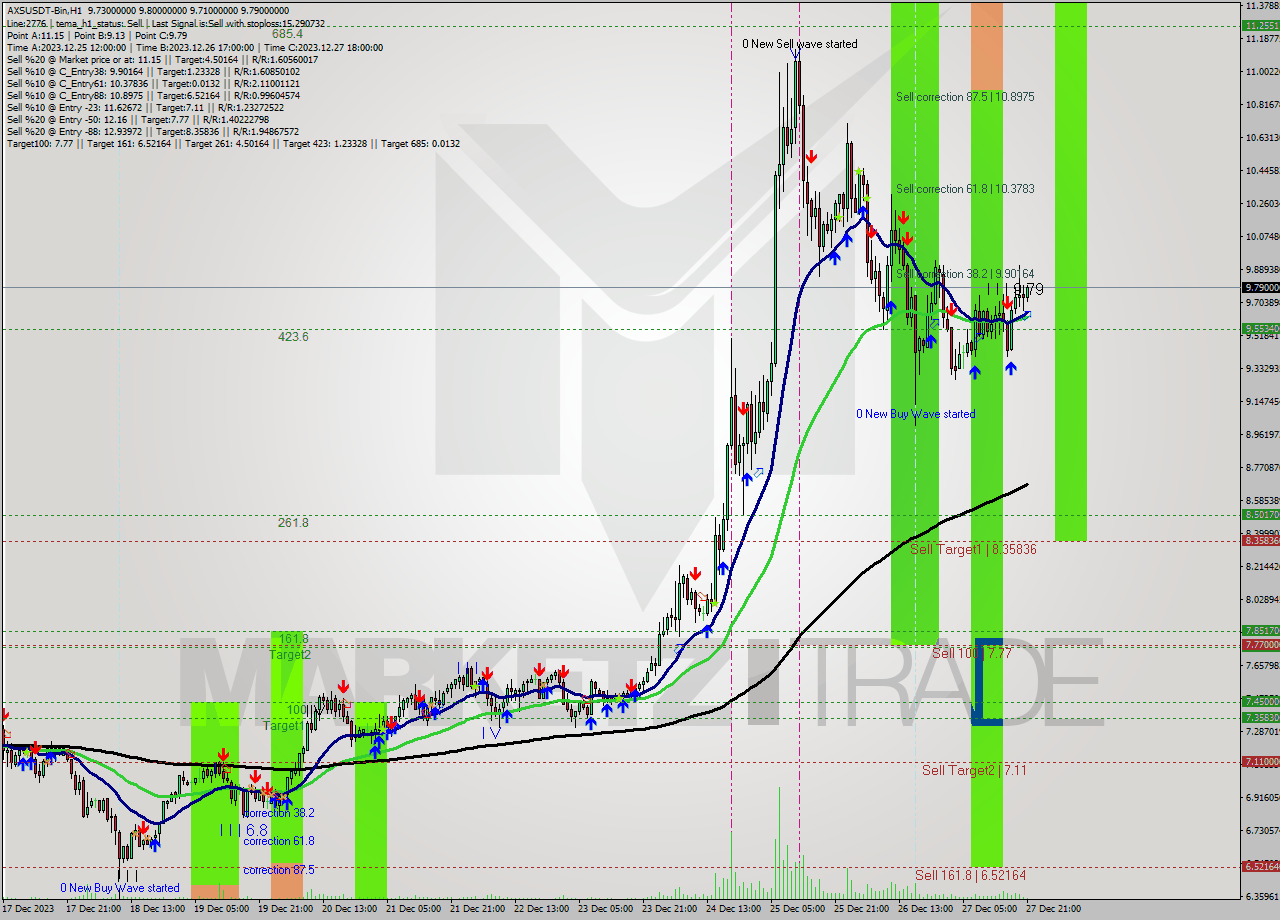This screenshot has height=920, width=1280.
Task: Select the blue 'correction 61.8' label
Action: click(278, 842)
